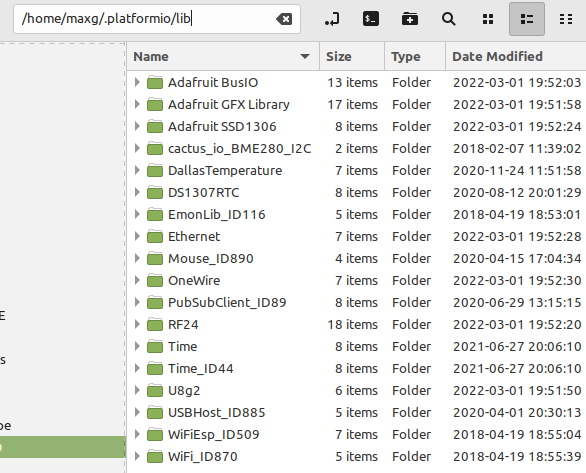Select the cactus_io_BME280_I2C folder icon
This screenshot has width=586, height=473.
coord(155,148)
